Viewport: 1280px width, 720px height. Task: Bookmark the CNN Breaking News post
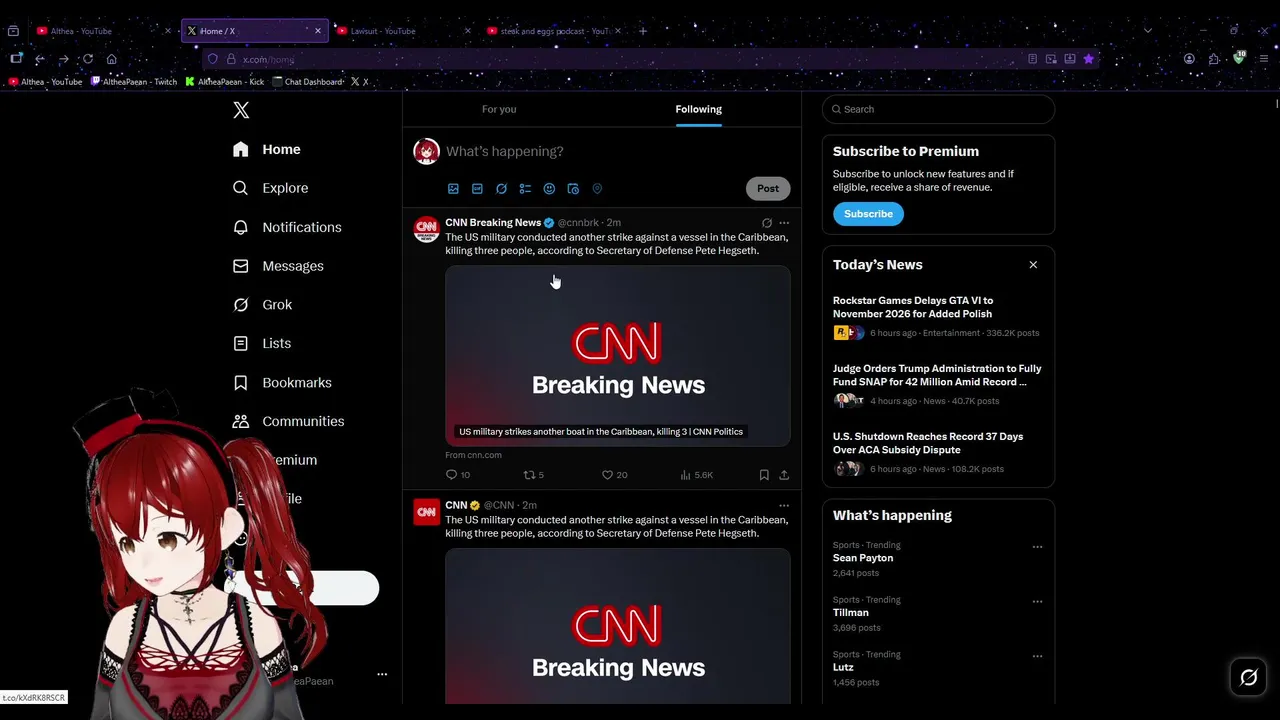(764, 475)
